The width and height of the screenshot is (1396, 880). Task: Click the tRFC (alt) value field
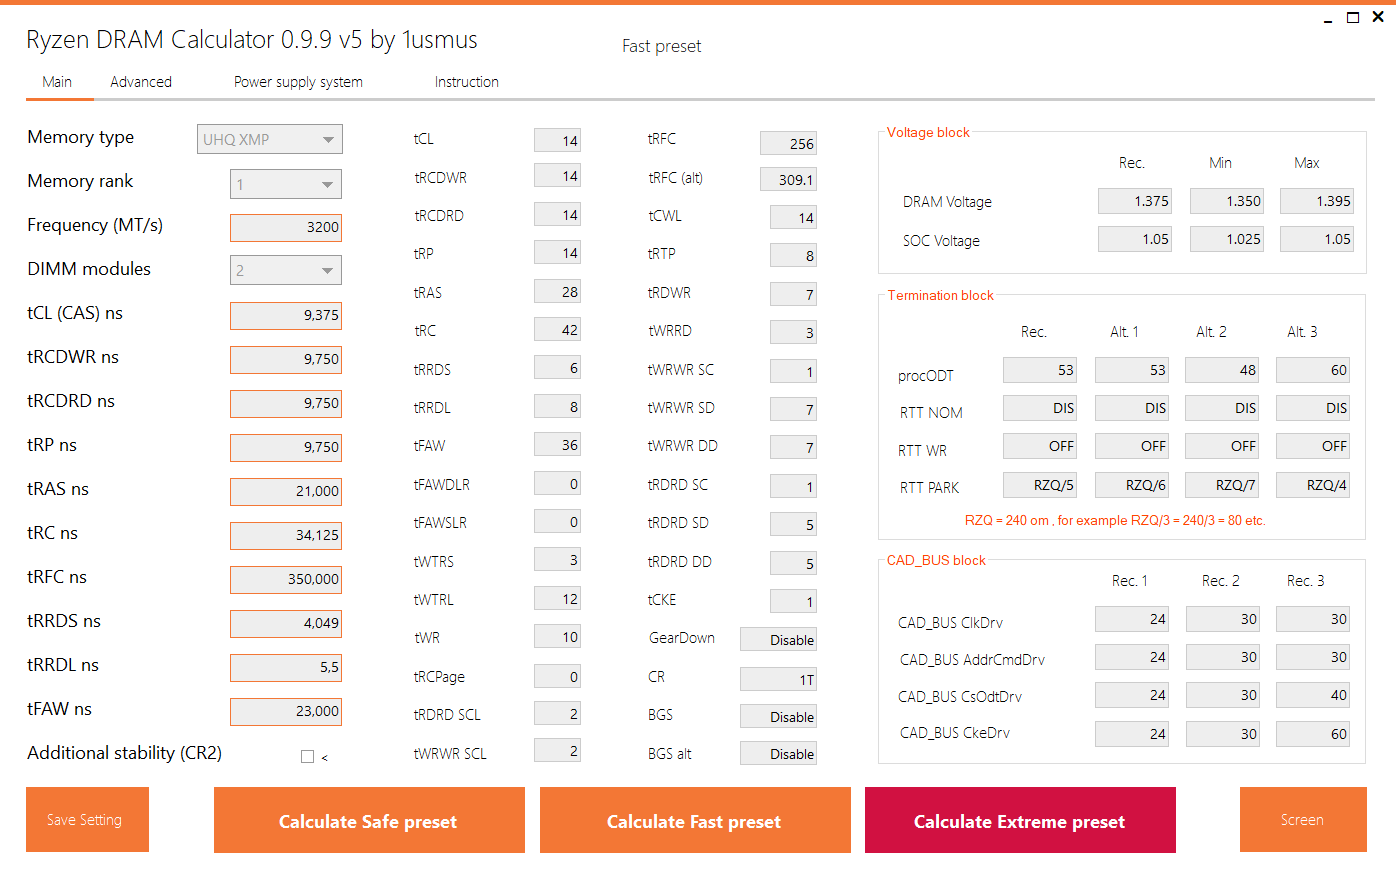[788, 180]
